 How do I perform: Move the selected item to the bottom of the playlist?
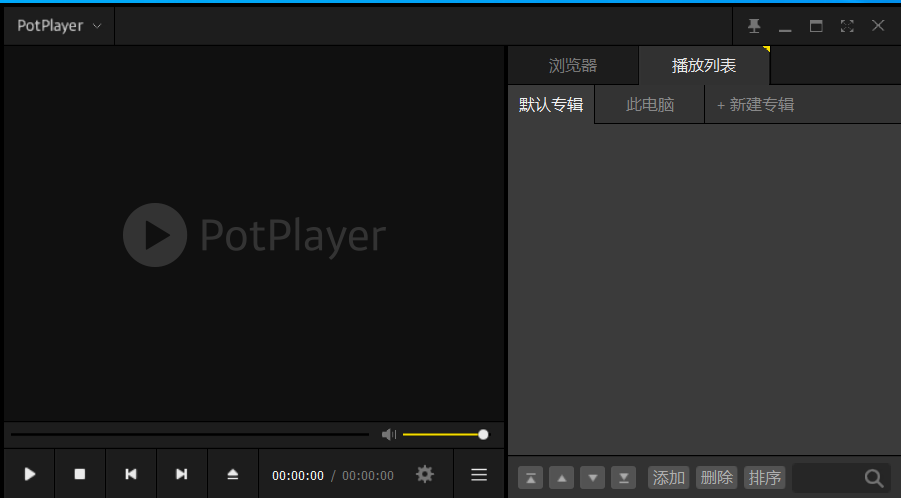click(x=623, y=477)
